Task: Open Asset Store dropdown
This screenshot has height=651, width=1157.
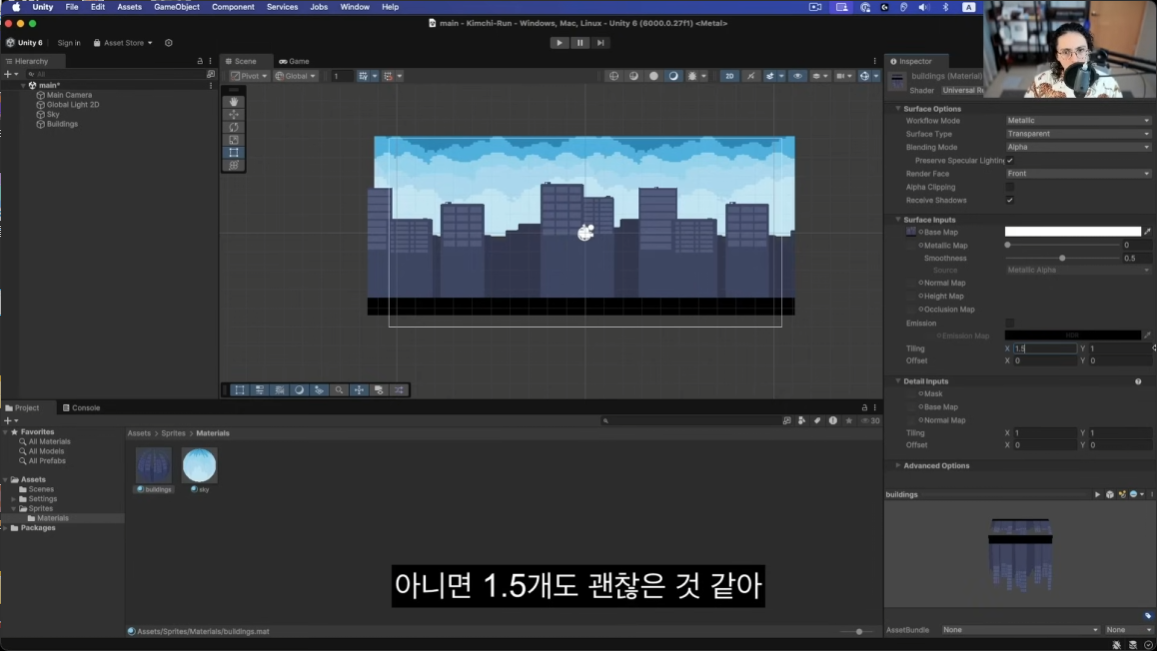Action: 122,43
